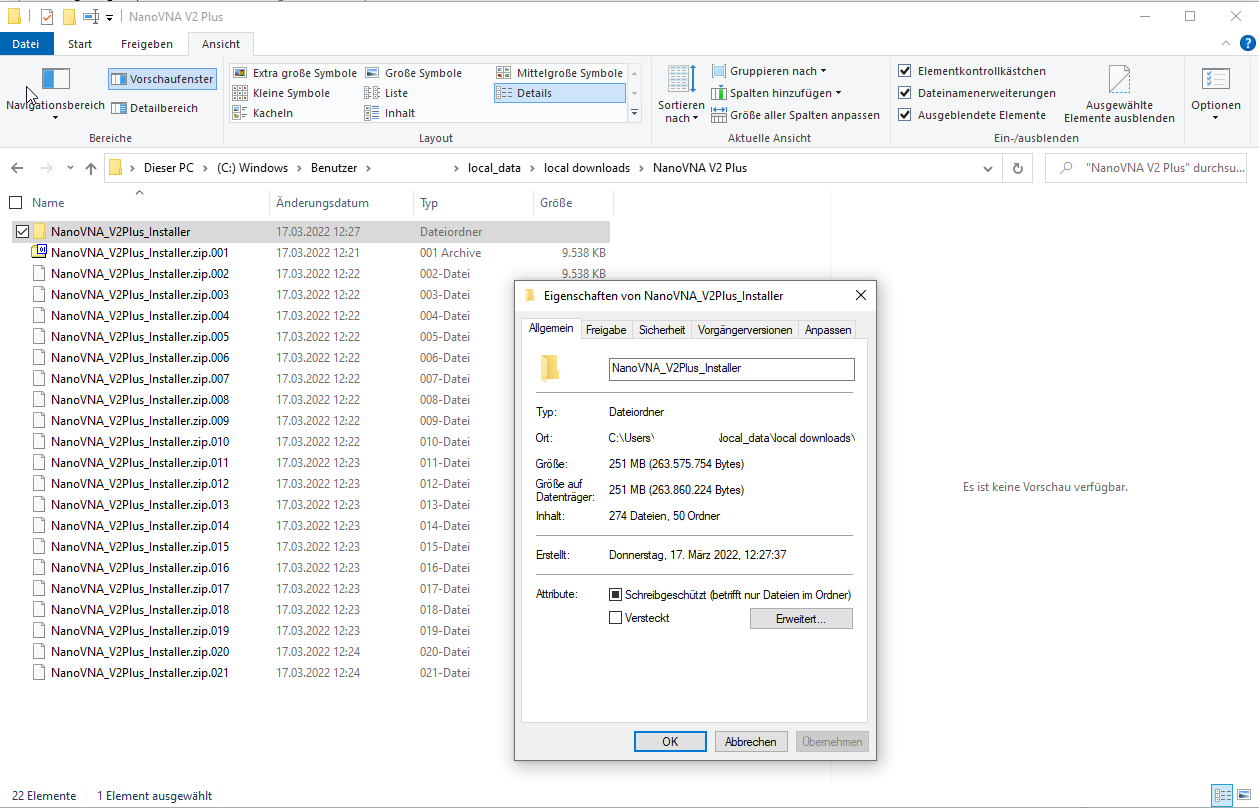
Task: Click Ausgewählte Elemente ausblenden
Action: click(1119, 94)
